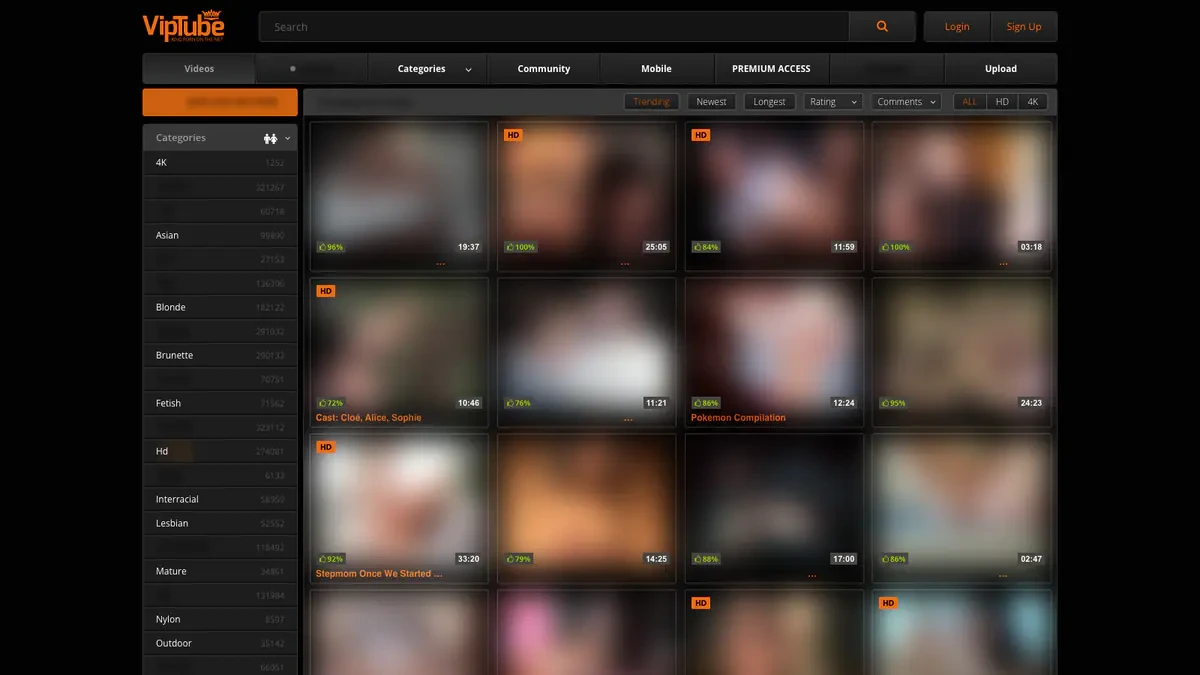This screenshot has height=675, width=1200.
Task: Click the orange banner button above Categories
Action: coord(220,102)
